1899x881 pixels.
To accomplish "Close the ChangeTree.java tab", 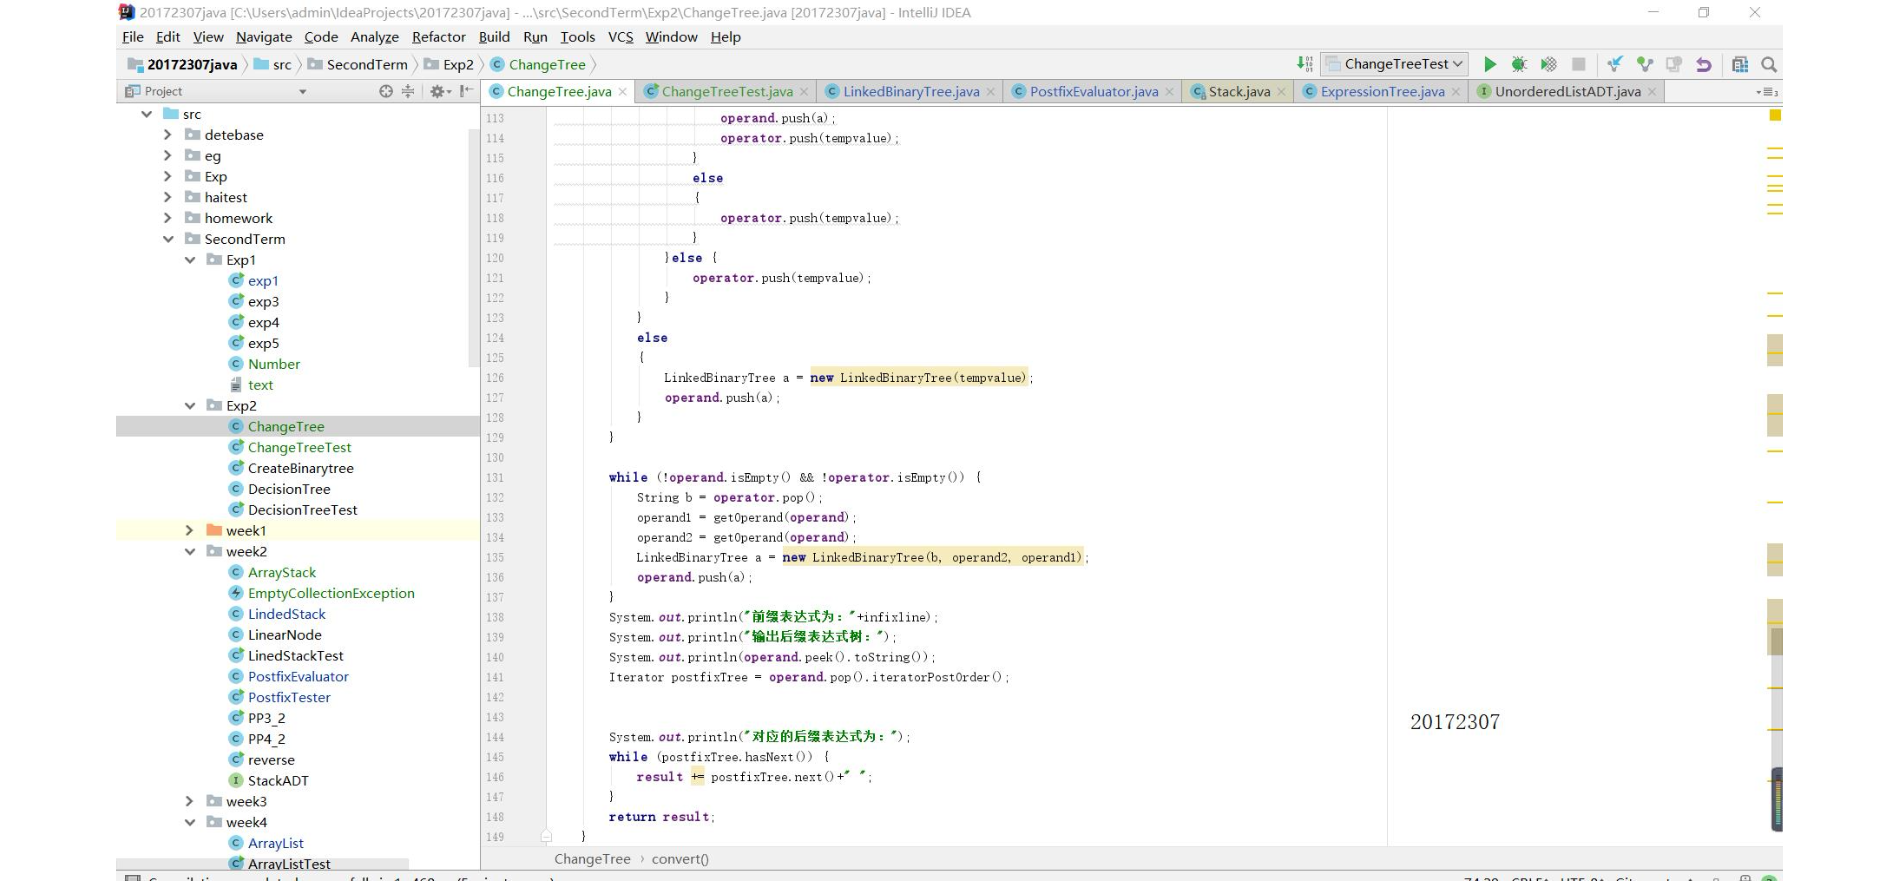I will (x=623, y=92).
